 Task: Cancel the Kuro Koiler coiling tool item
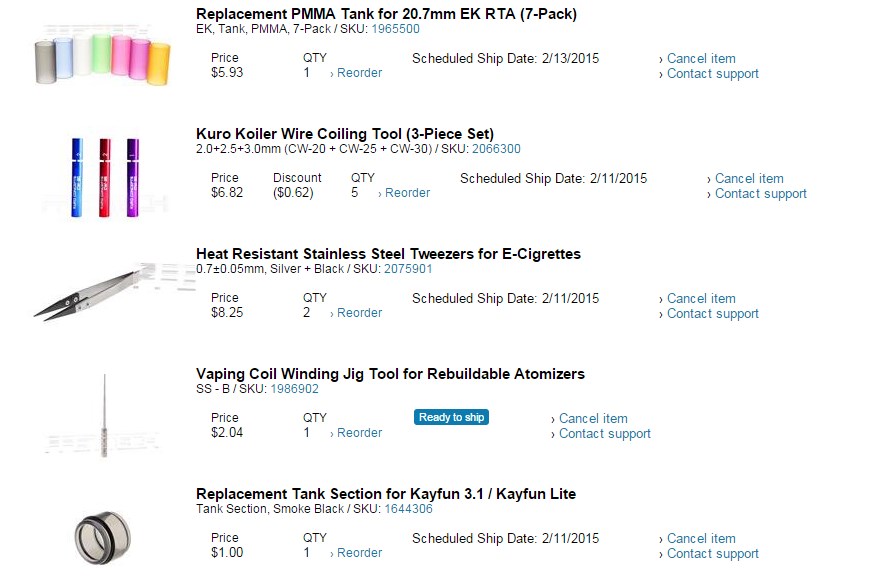click(749, 178)
